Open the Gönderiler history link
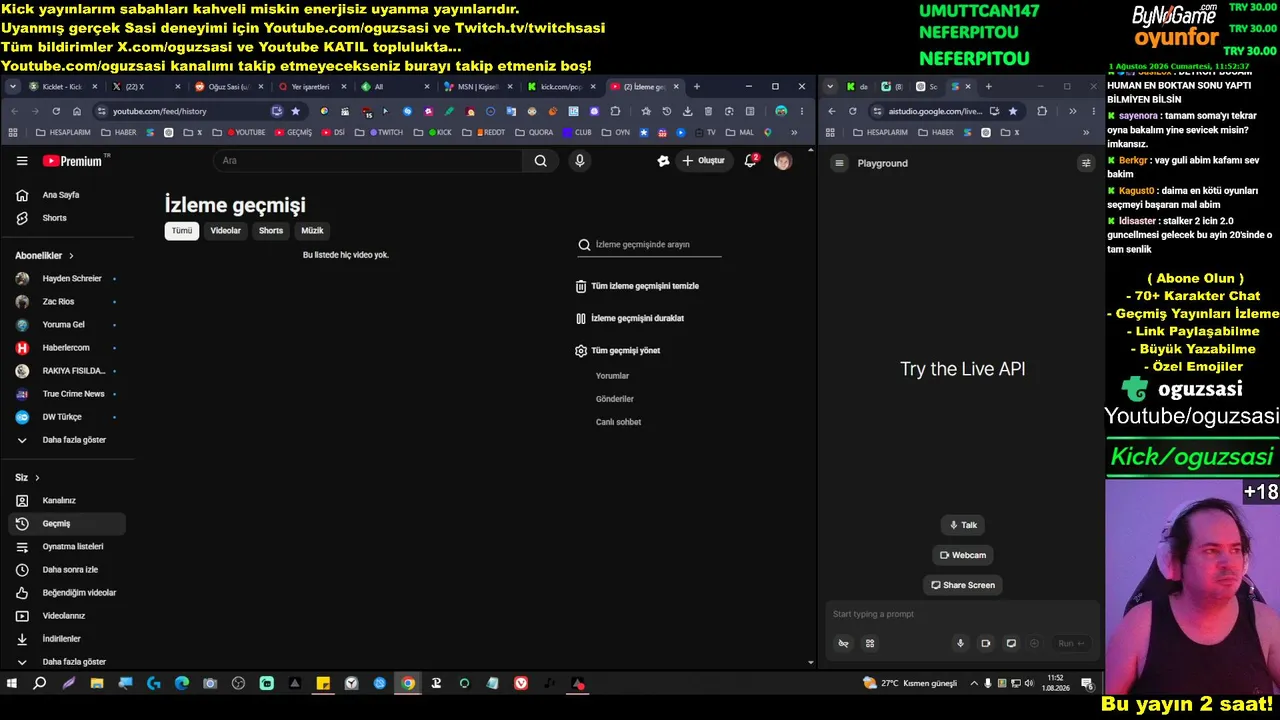The height and width of the screenshot is (720, 1280). [615, 399]
